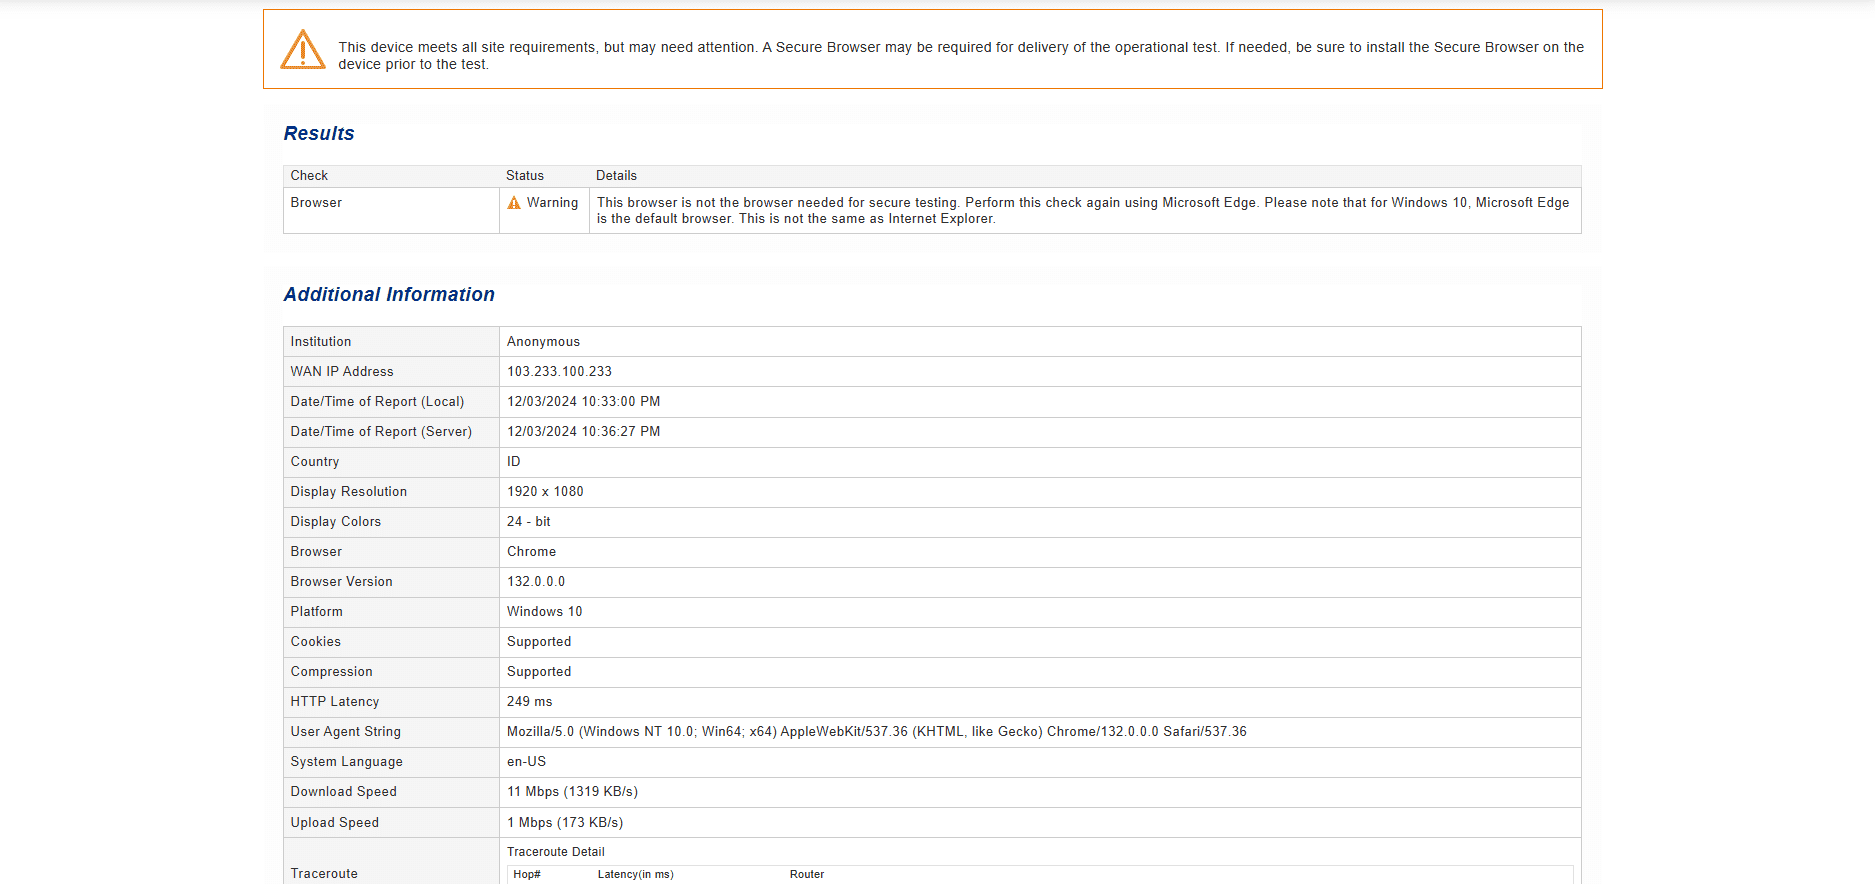Click the User Agent String value
This screenshot has height=884, width=1875.
click(x=876, y=732)
